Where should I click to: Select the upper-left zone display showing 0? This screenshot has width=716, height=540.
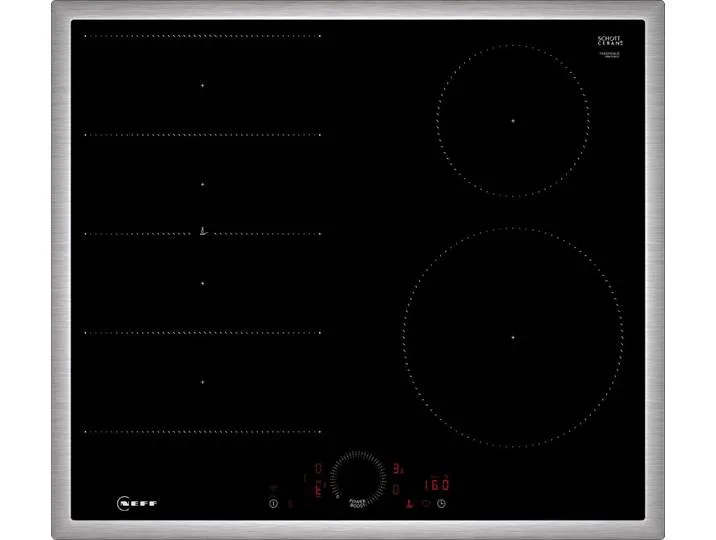319,468
